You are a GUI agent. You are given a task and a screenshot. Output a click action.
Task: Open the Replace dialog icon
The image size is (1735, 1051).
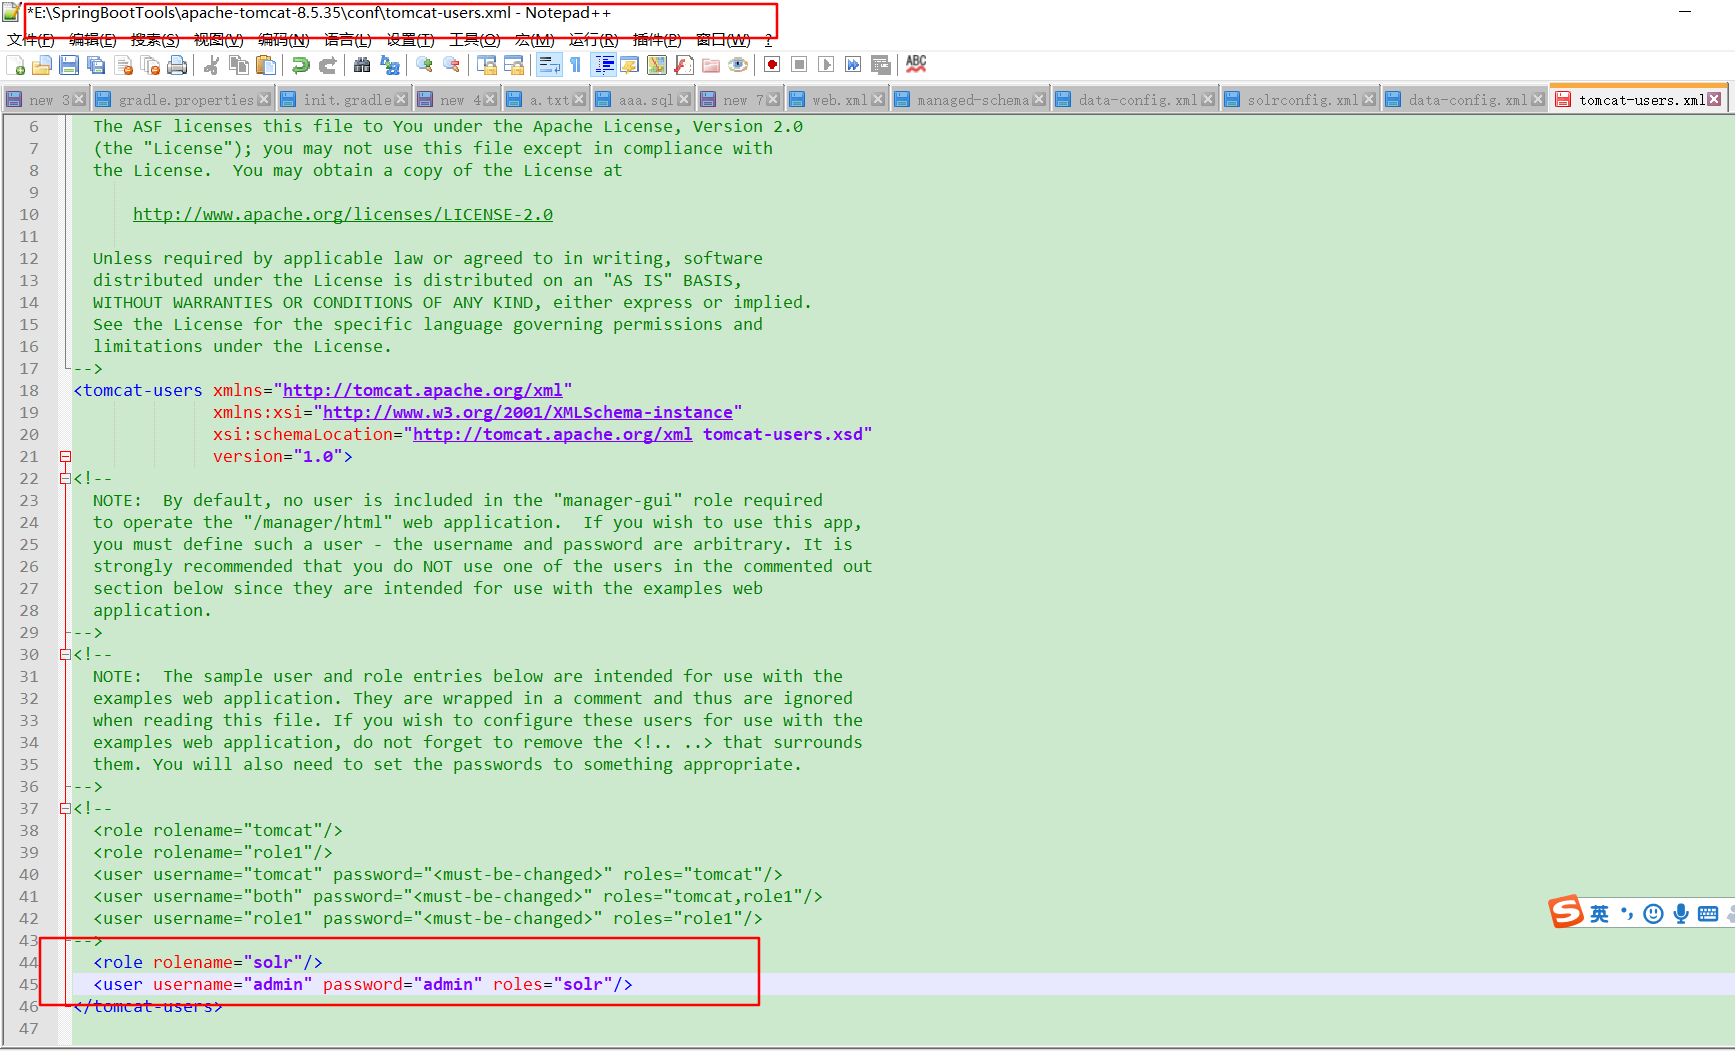tap(390, 66)
